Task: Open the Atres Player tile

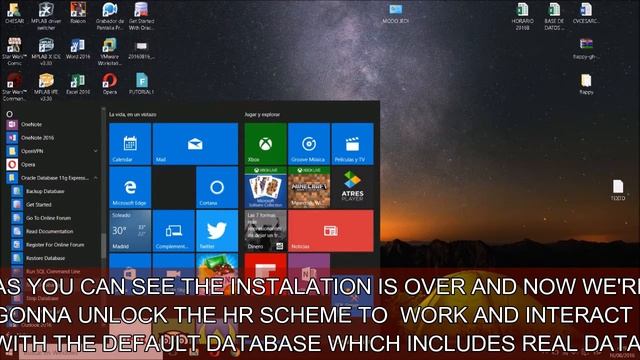Action: pyautogui.click(x=352, y=187)
